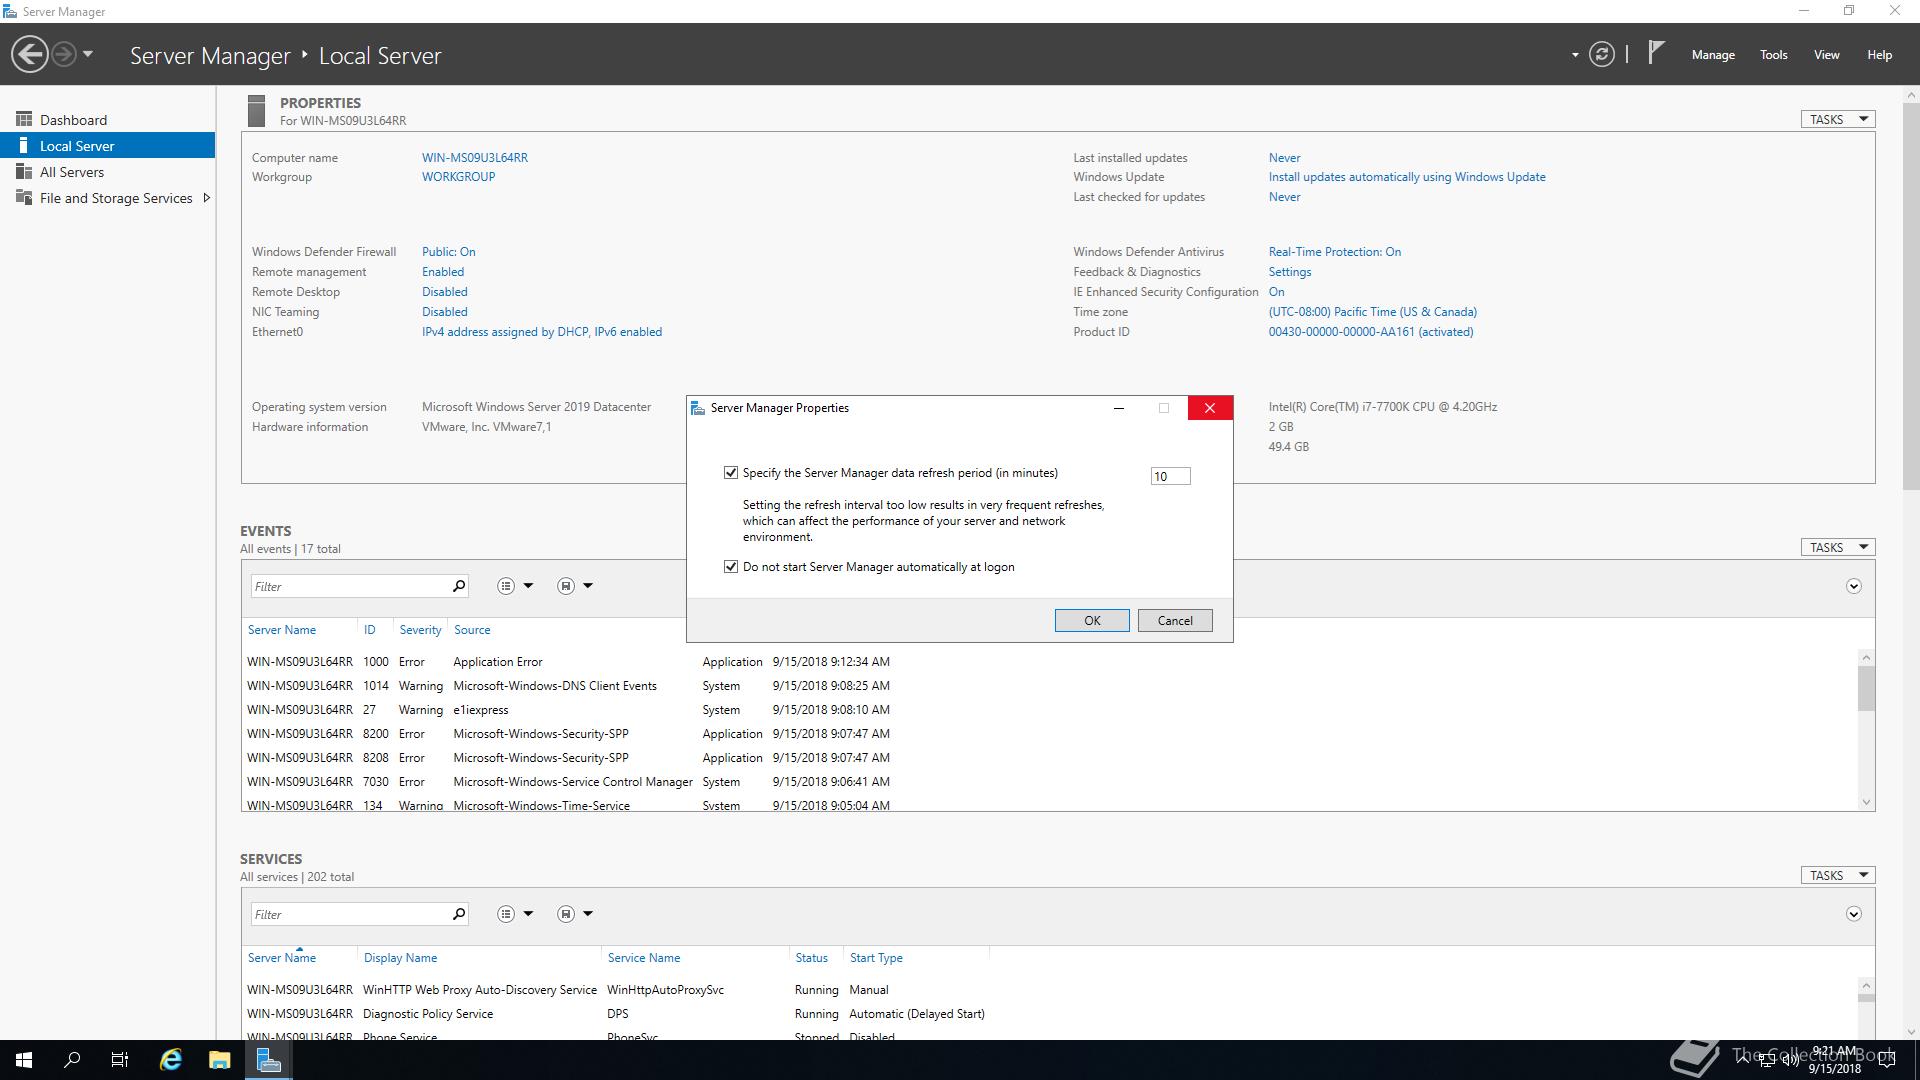The image size is (1920, 1080).
Task: Click Remote Desktop Disabled link
Action: (x=445, y=292)
